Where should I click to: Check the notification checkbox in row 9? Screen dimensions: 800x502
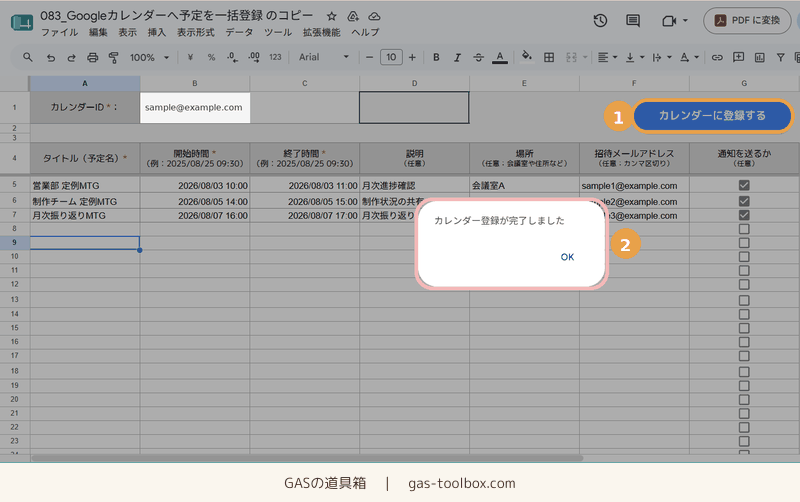coord(744,243)
